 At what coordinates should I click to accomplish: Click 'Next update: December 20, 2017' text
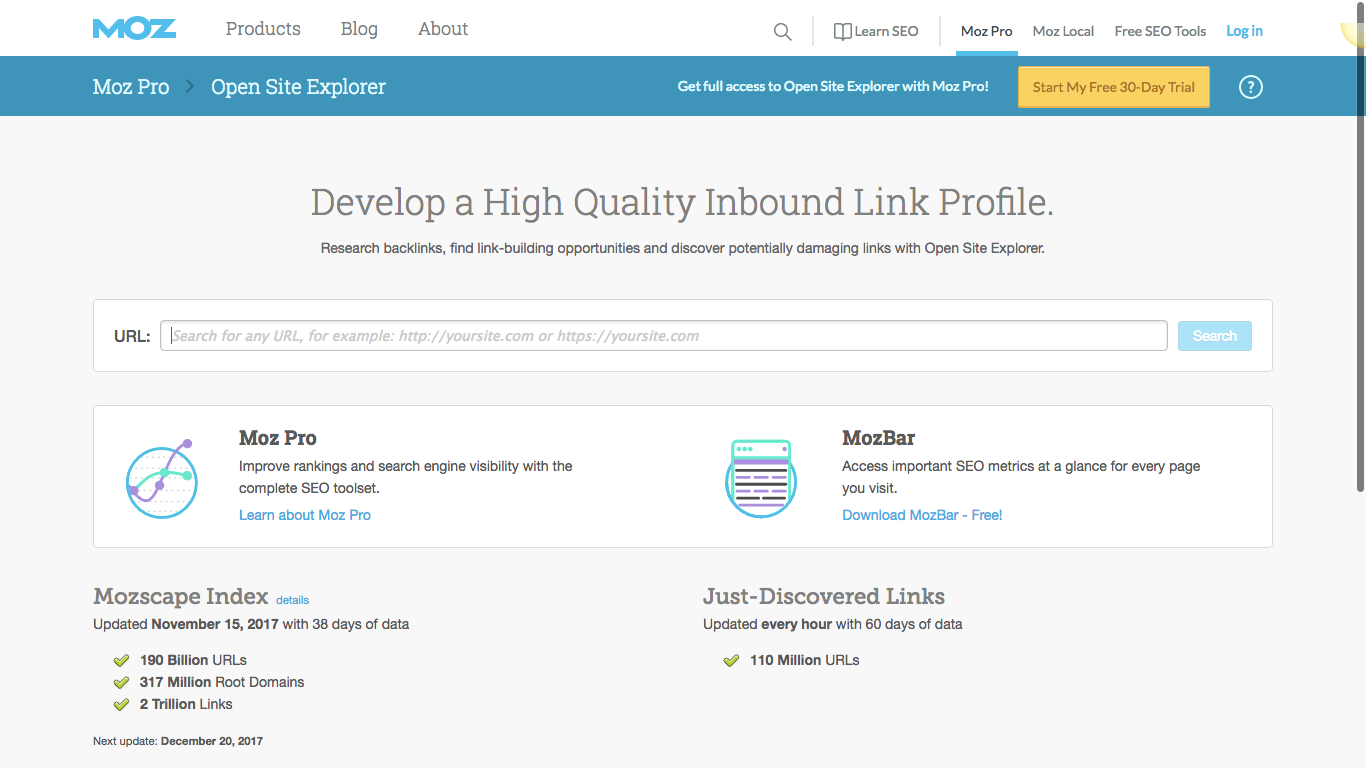click(178, 741)
